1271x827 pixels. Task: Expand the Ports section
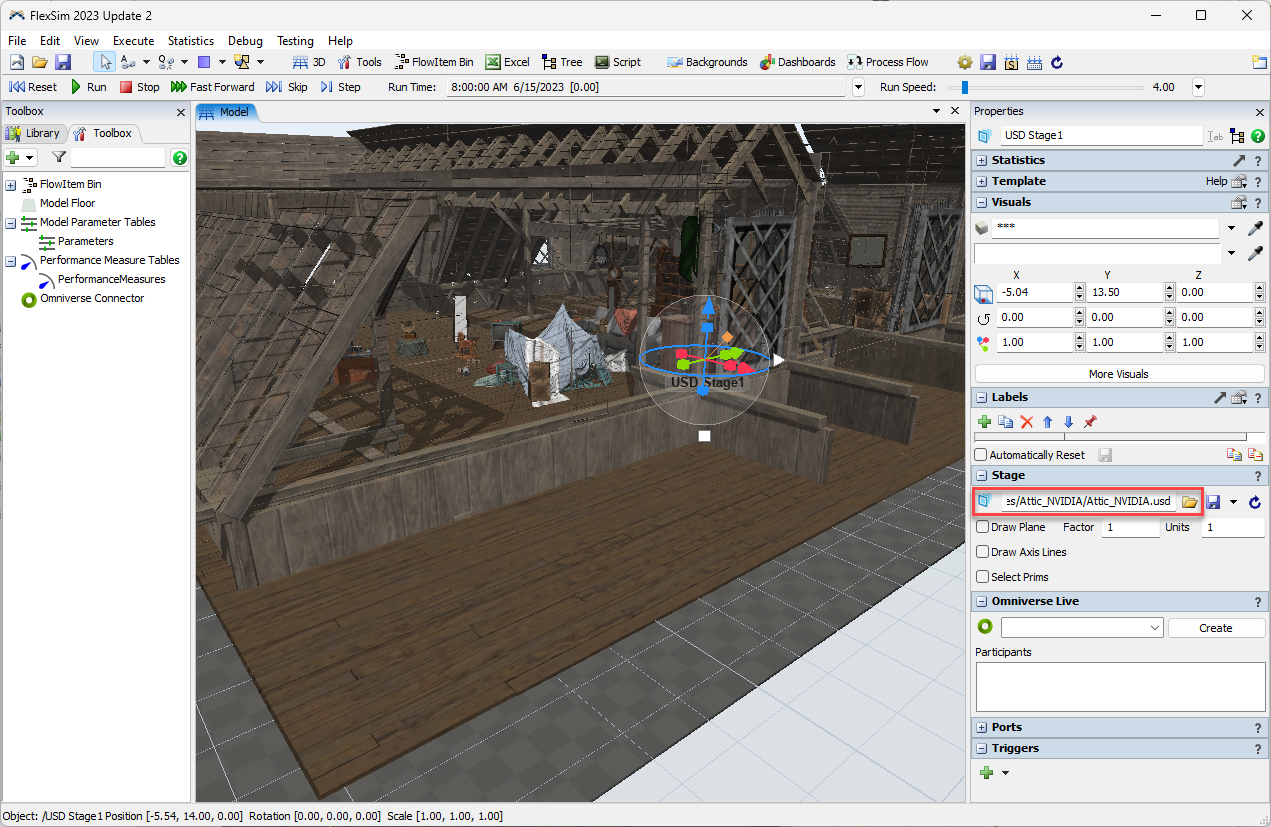[982, 727]
